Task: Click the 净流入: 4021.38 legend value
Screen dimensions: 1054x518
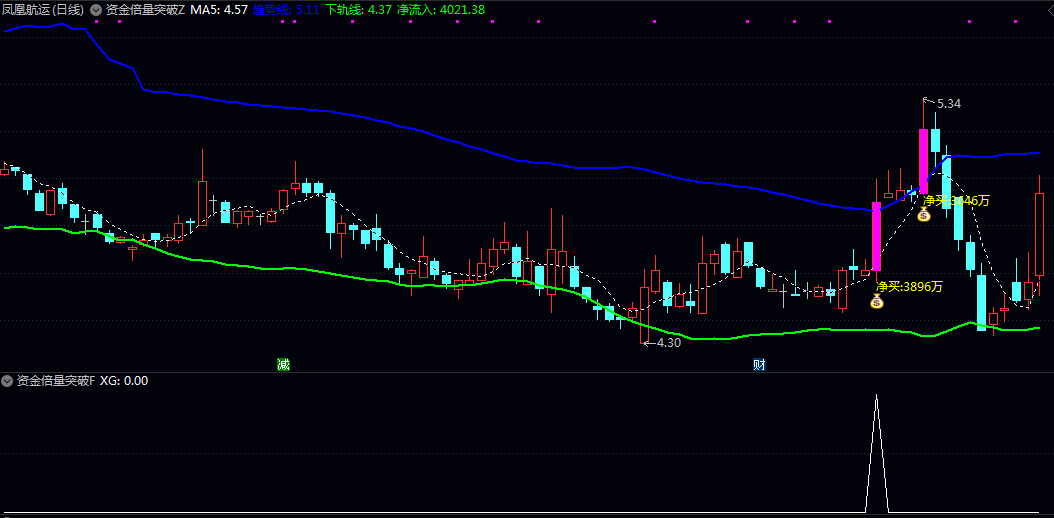Action: click(441, 9)
